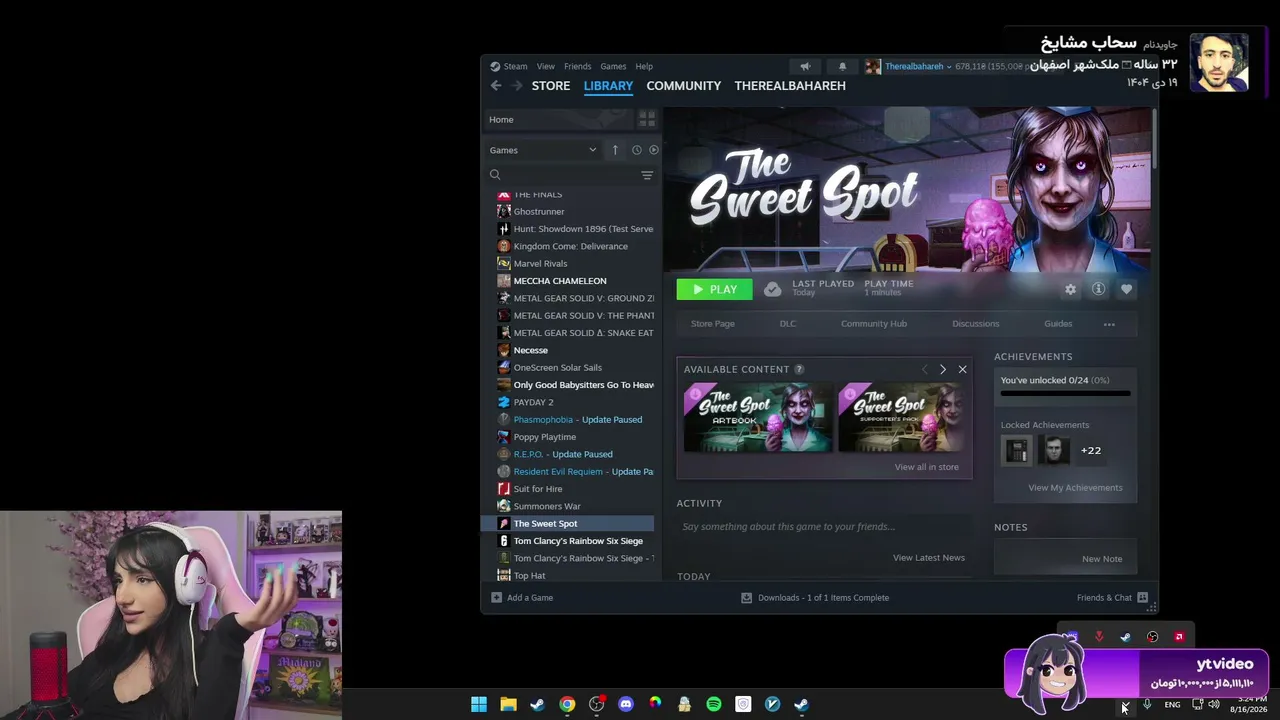Image resolution: width=1280 pixels, height=720 pixels.
Task: Expand the Games filter dropdown
Action: click(543, 150)
